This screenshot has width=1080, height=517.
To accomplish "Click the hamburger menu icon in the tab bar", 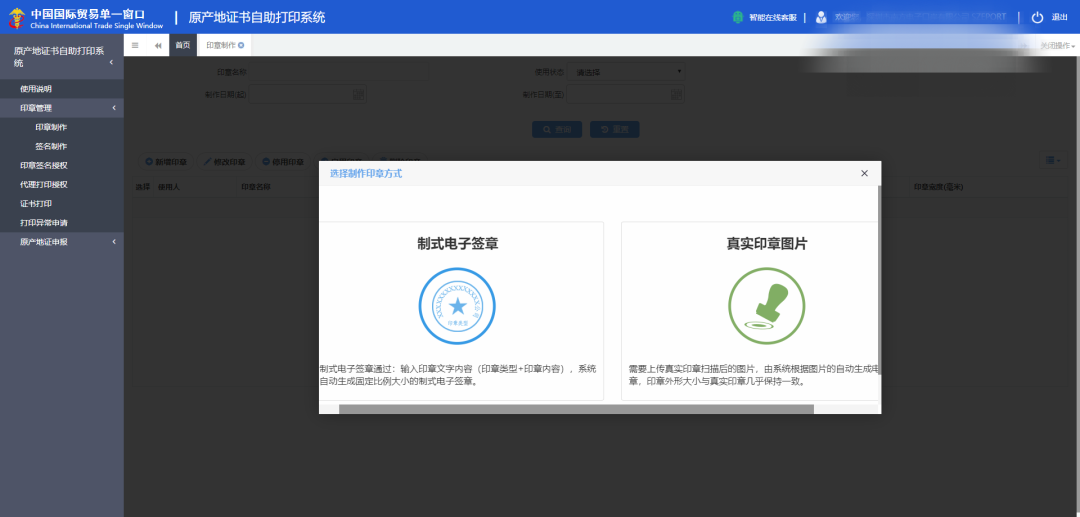I will (x=135, y=45).
